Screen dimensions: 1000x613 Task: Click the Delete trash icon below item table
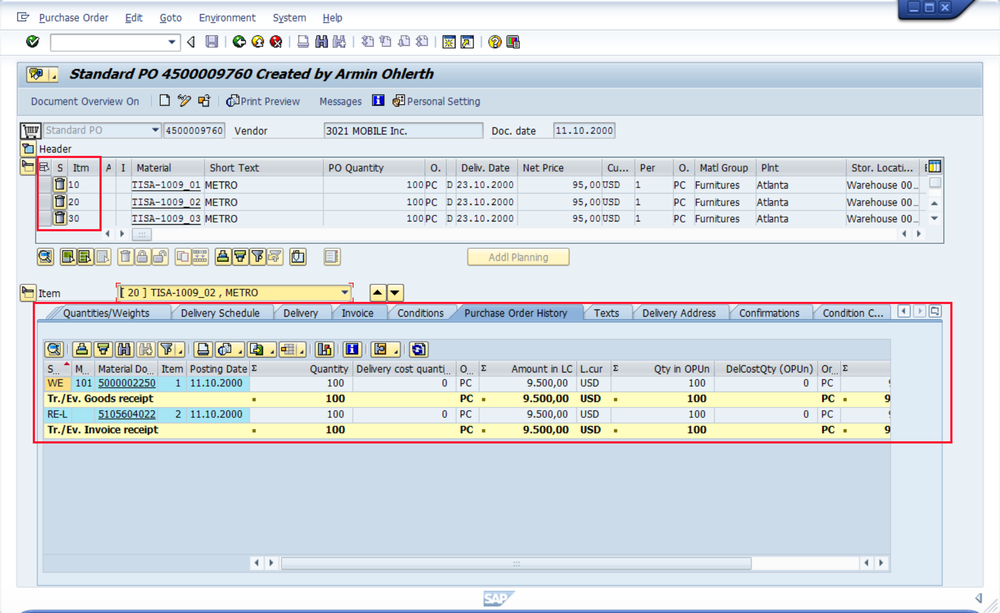click(x=126, y=257)
